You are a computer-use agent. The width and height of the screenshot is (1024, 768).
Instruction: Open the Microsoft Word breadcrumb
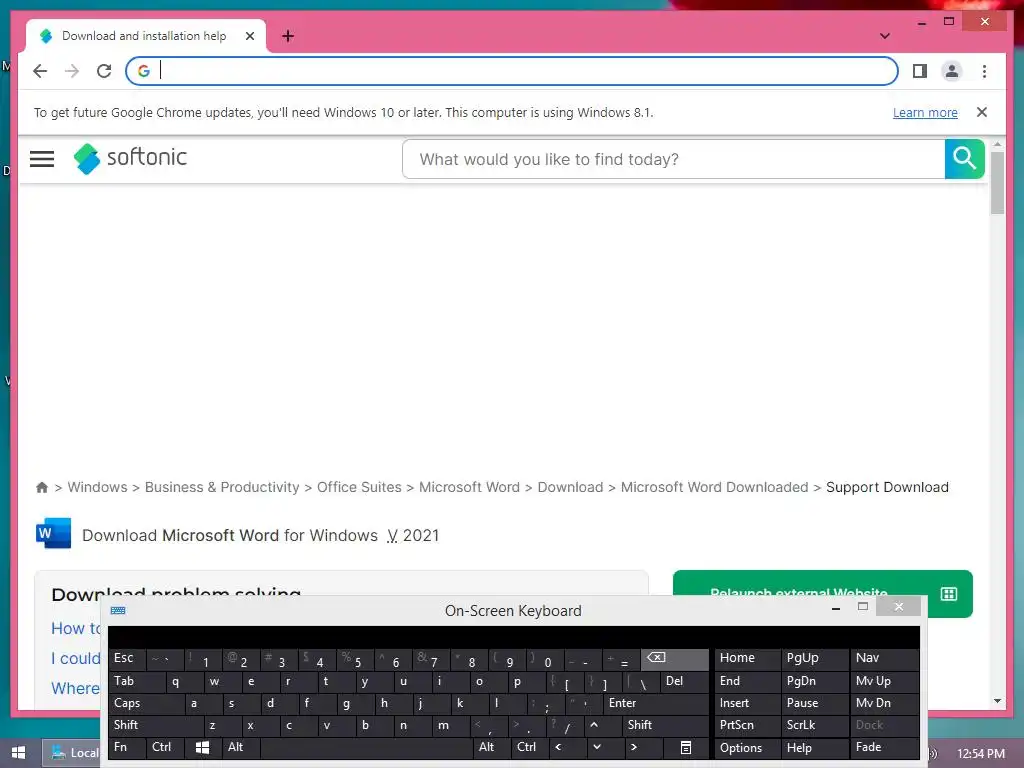(x=469, y=487)
